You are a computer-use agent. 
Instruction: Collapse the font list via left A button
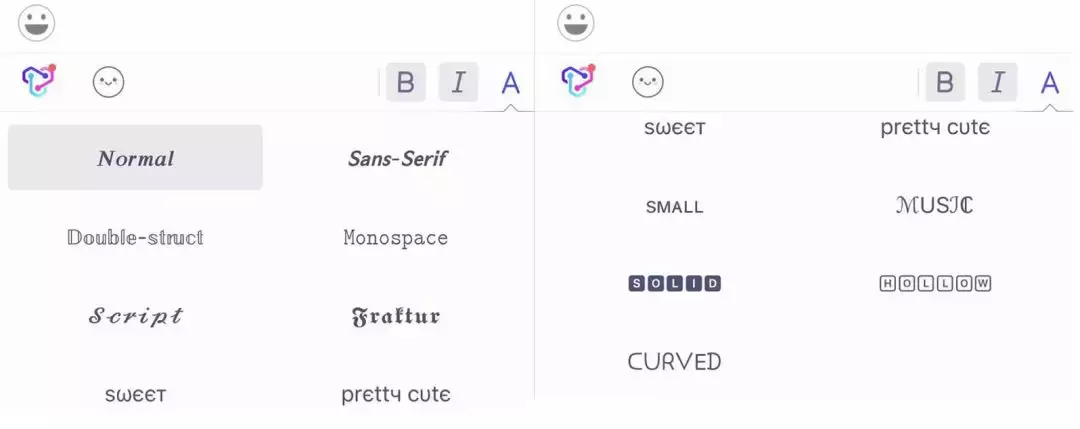pos(510,83)
